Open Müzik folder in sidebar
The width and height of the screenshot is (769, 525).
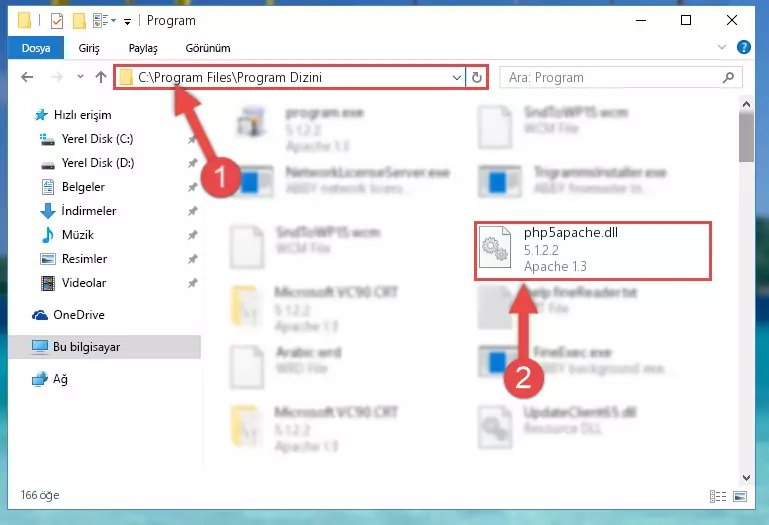pyautogui.click(x=67, y=235)
